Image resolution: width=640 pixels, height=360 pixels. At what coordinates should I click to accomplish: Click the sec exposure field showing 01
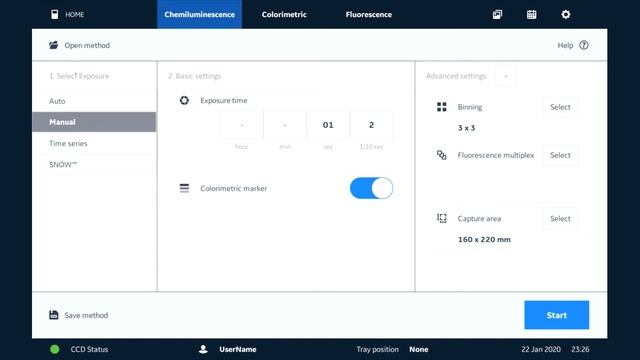328,125
